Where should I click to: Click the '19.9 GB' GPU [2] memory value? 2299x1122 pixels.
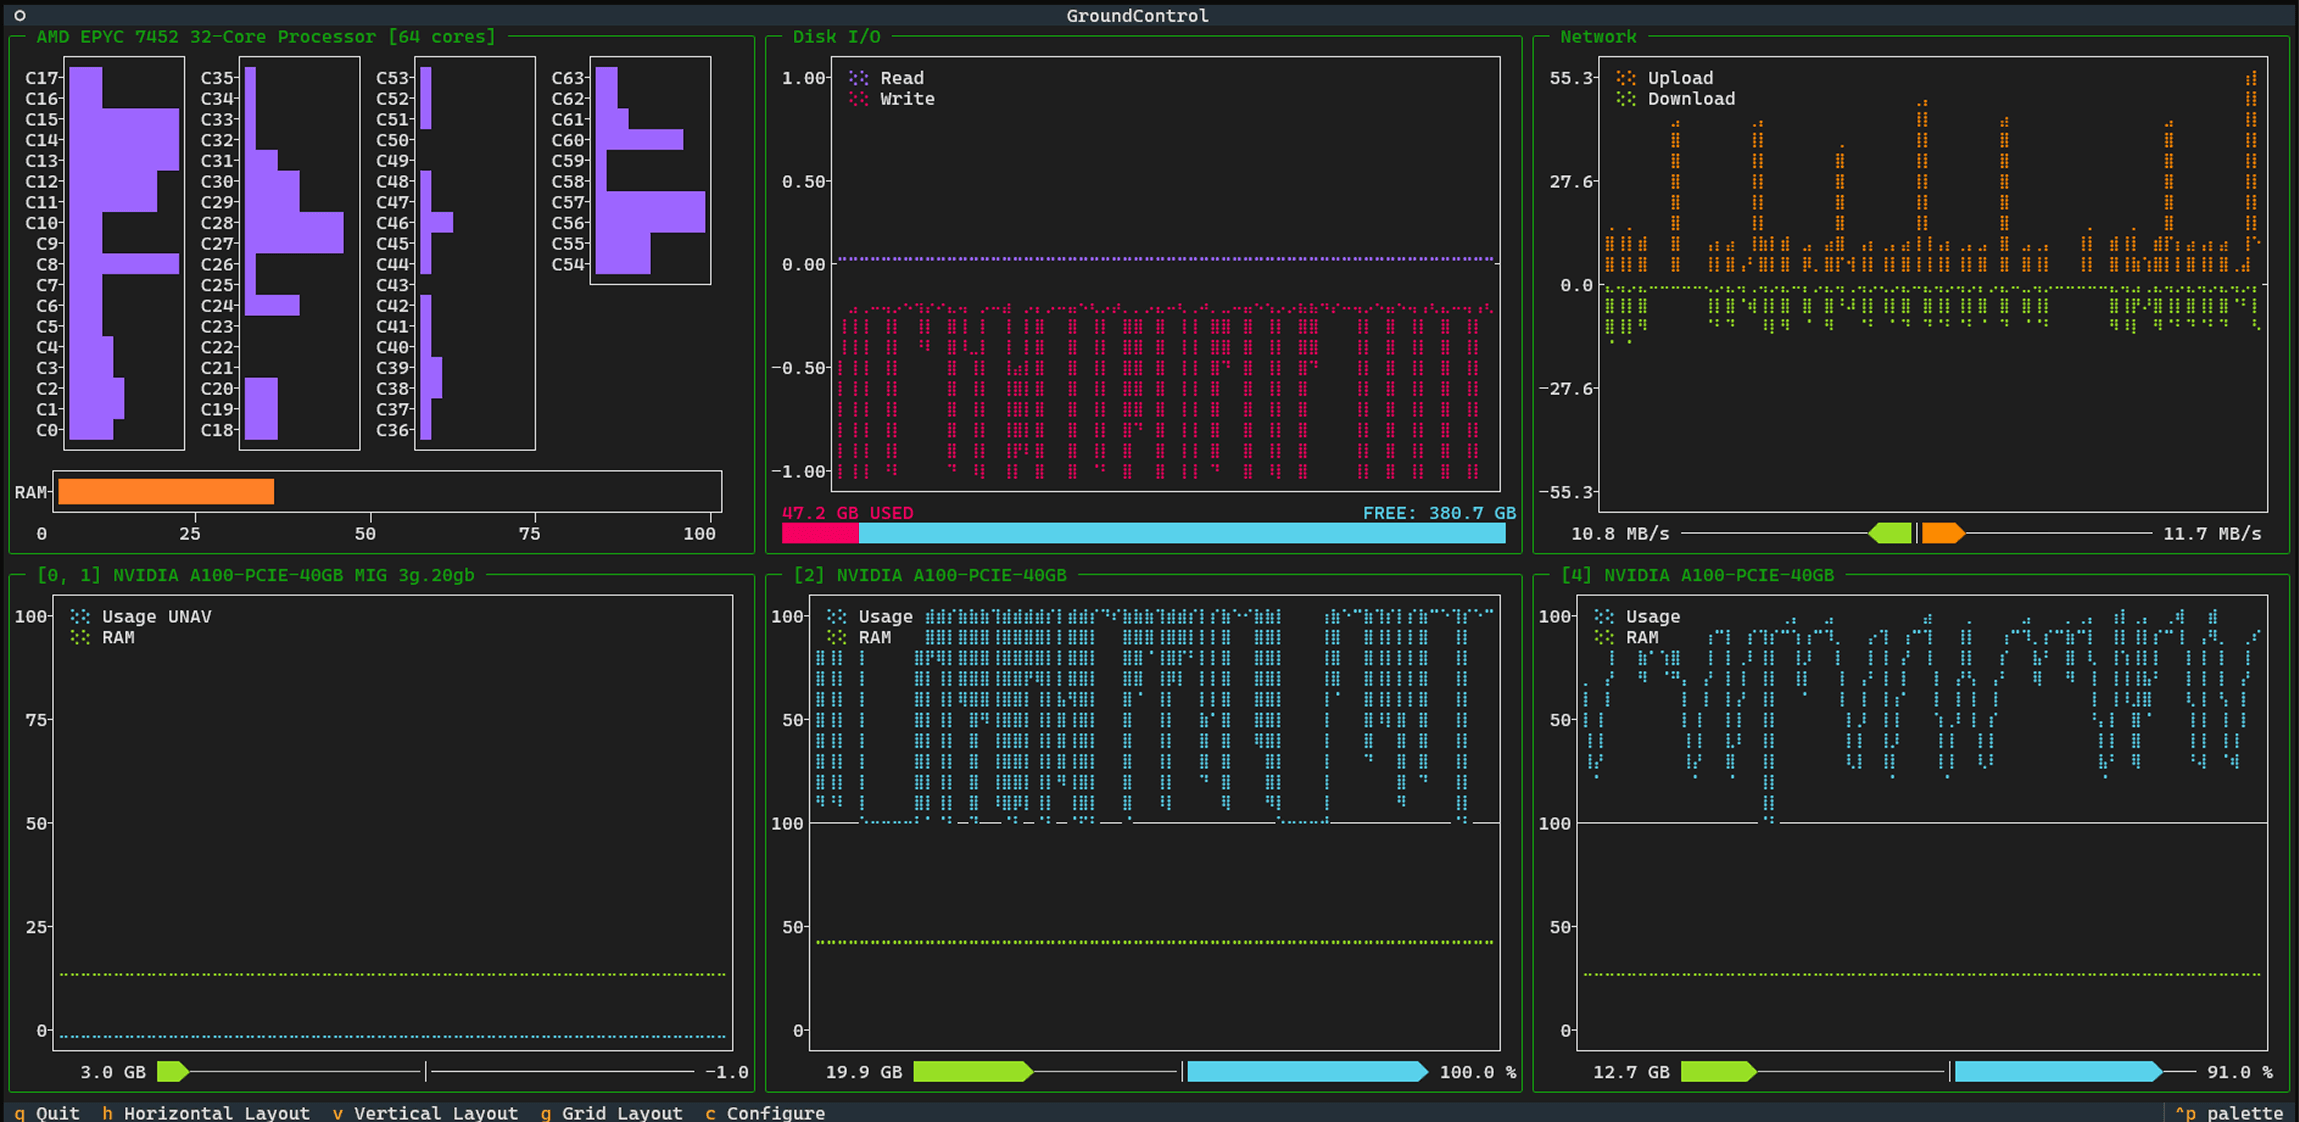[x=863, y=1072]
